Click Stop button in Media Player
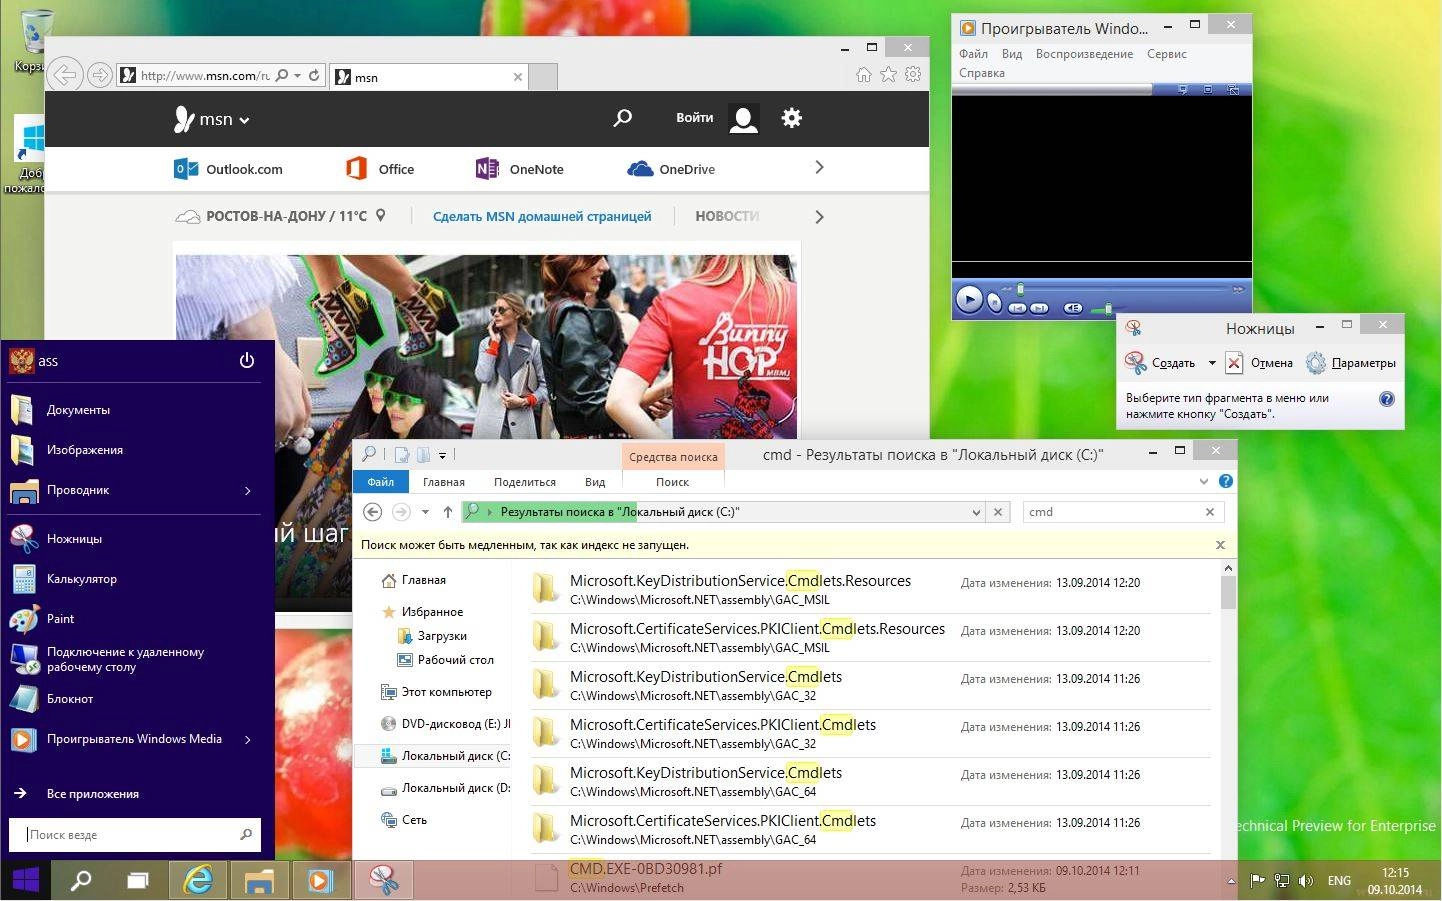The height and width of the screenshot is (901, 1442). tap(994, 302)
